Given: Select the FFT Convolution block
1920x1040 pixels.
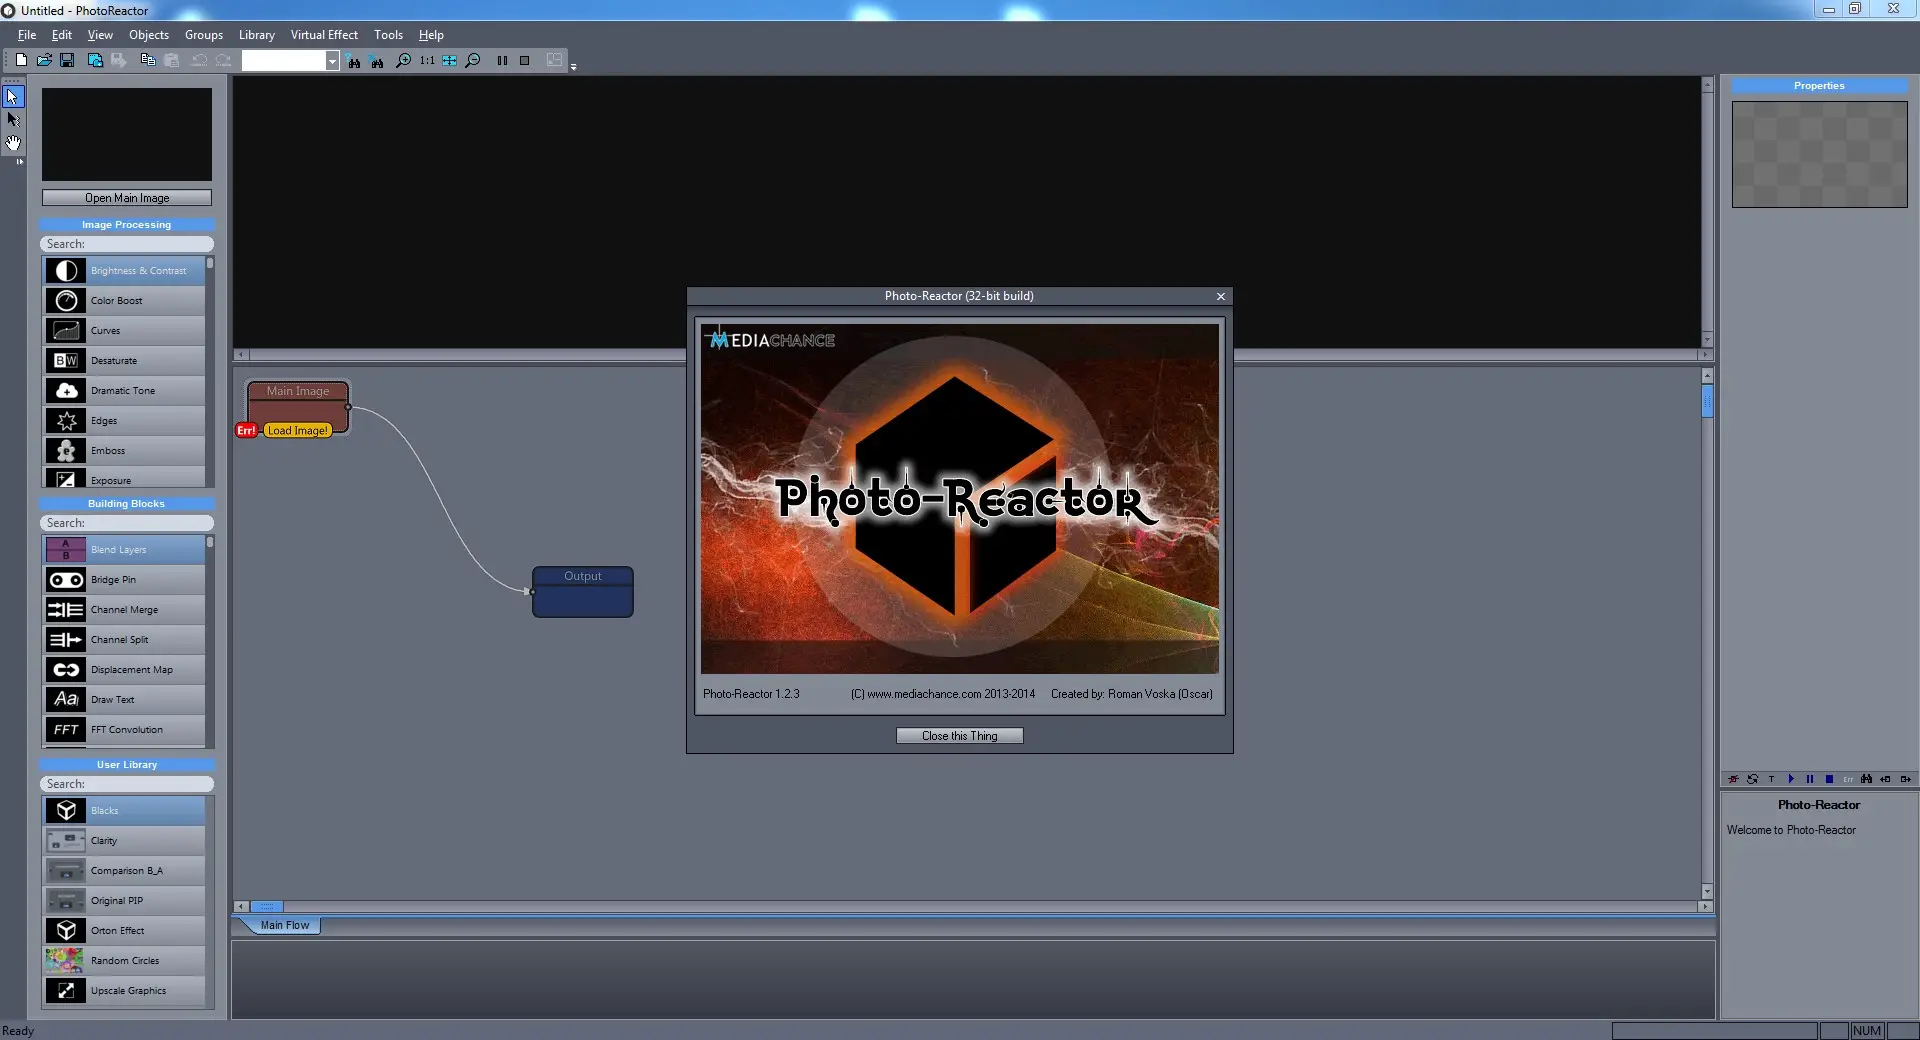Looking at the screenshot, I should pyautogui.click(x=125, y=730).
